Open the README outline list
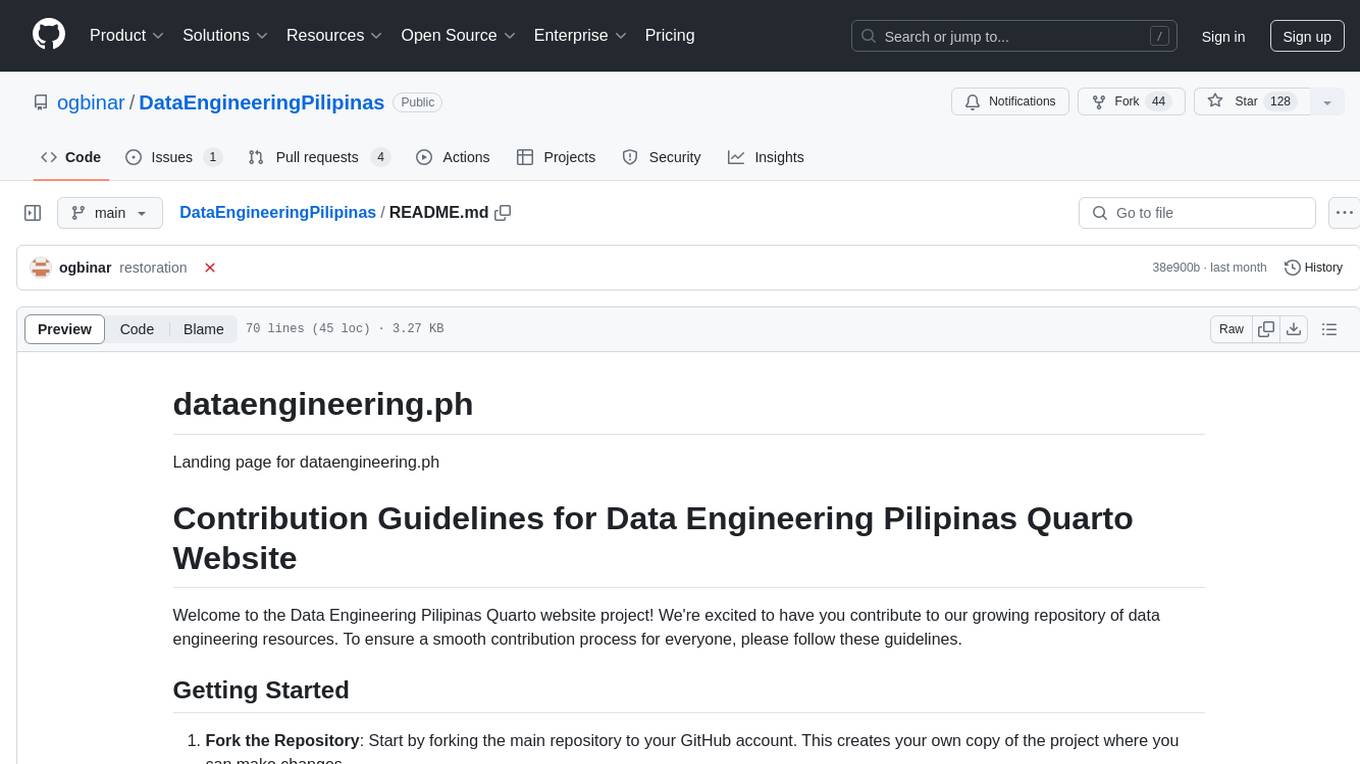 tap(1330, 329)
